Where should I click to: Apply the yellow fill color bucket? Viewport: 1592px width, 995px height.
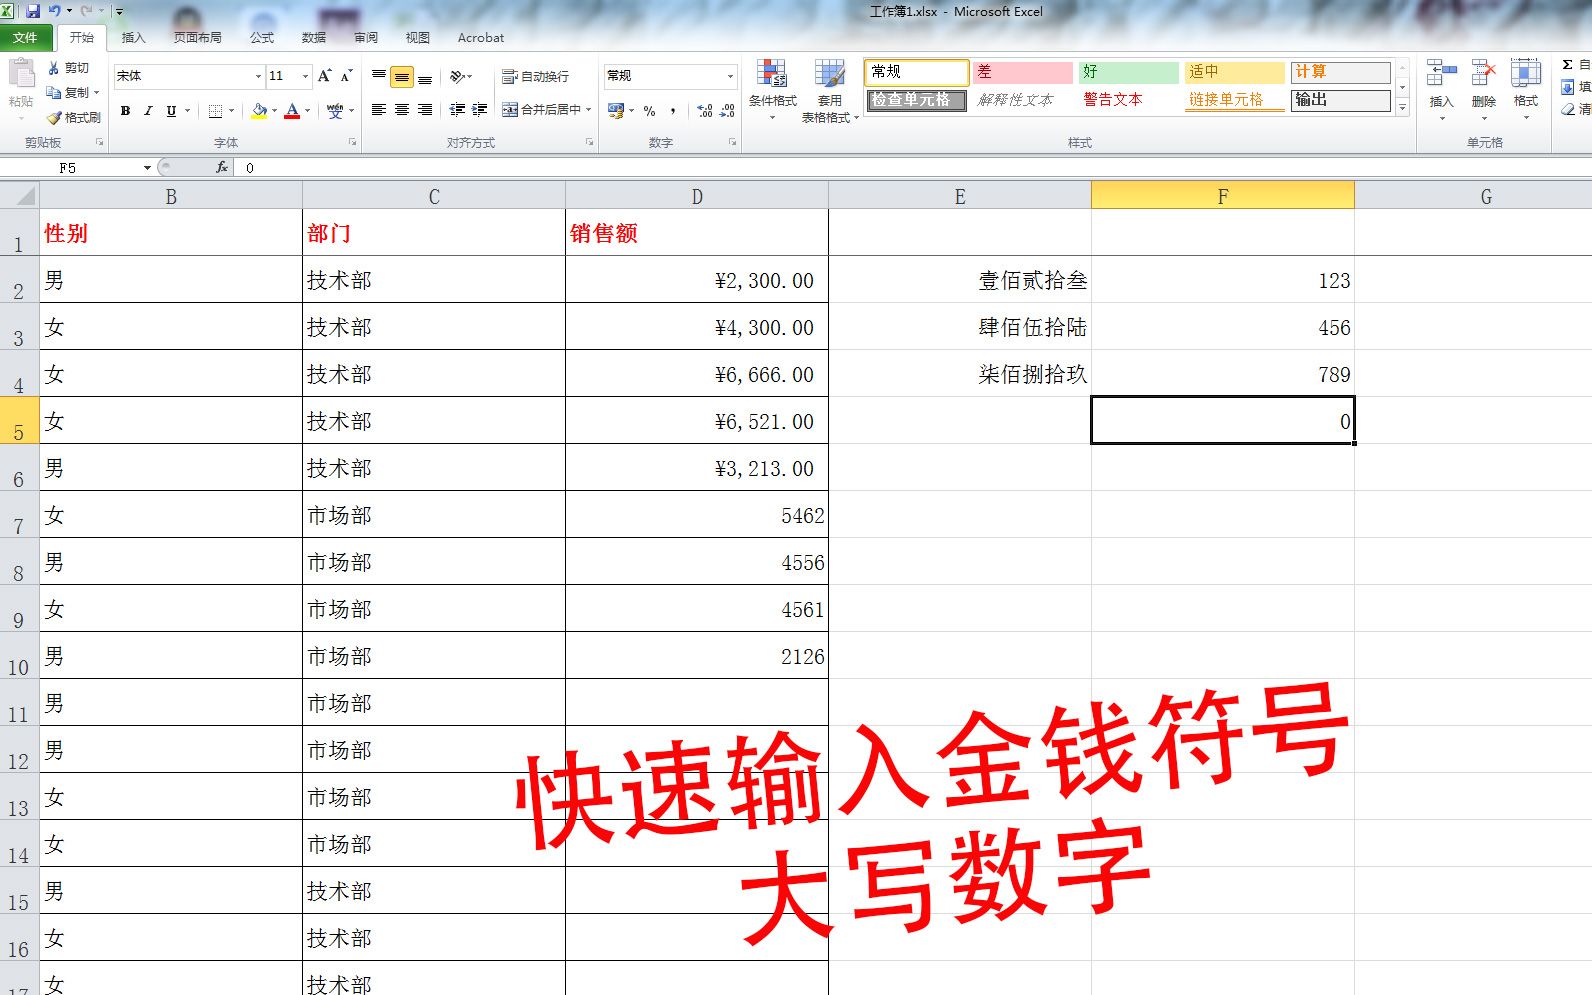tap(259, 111)
